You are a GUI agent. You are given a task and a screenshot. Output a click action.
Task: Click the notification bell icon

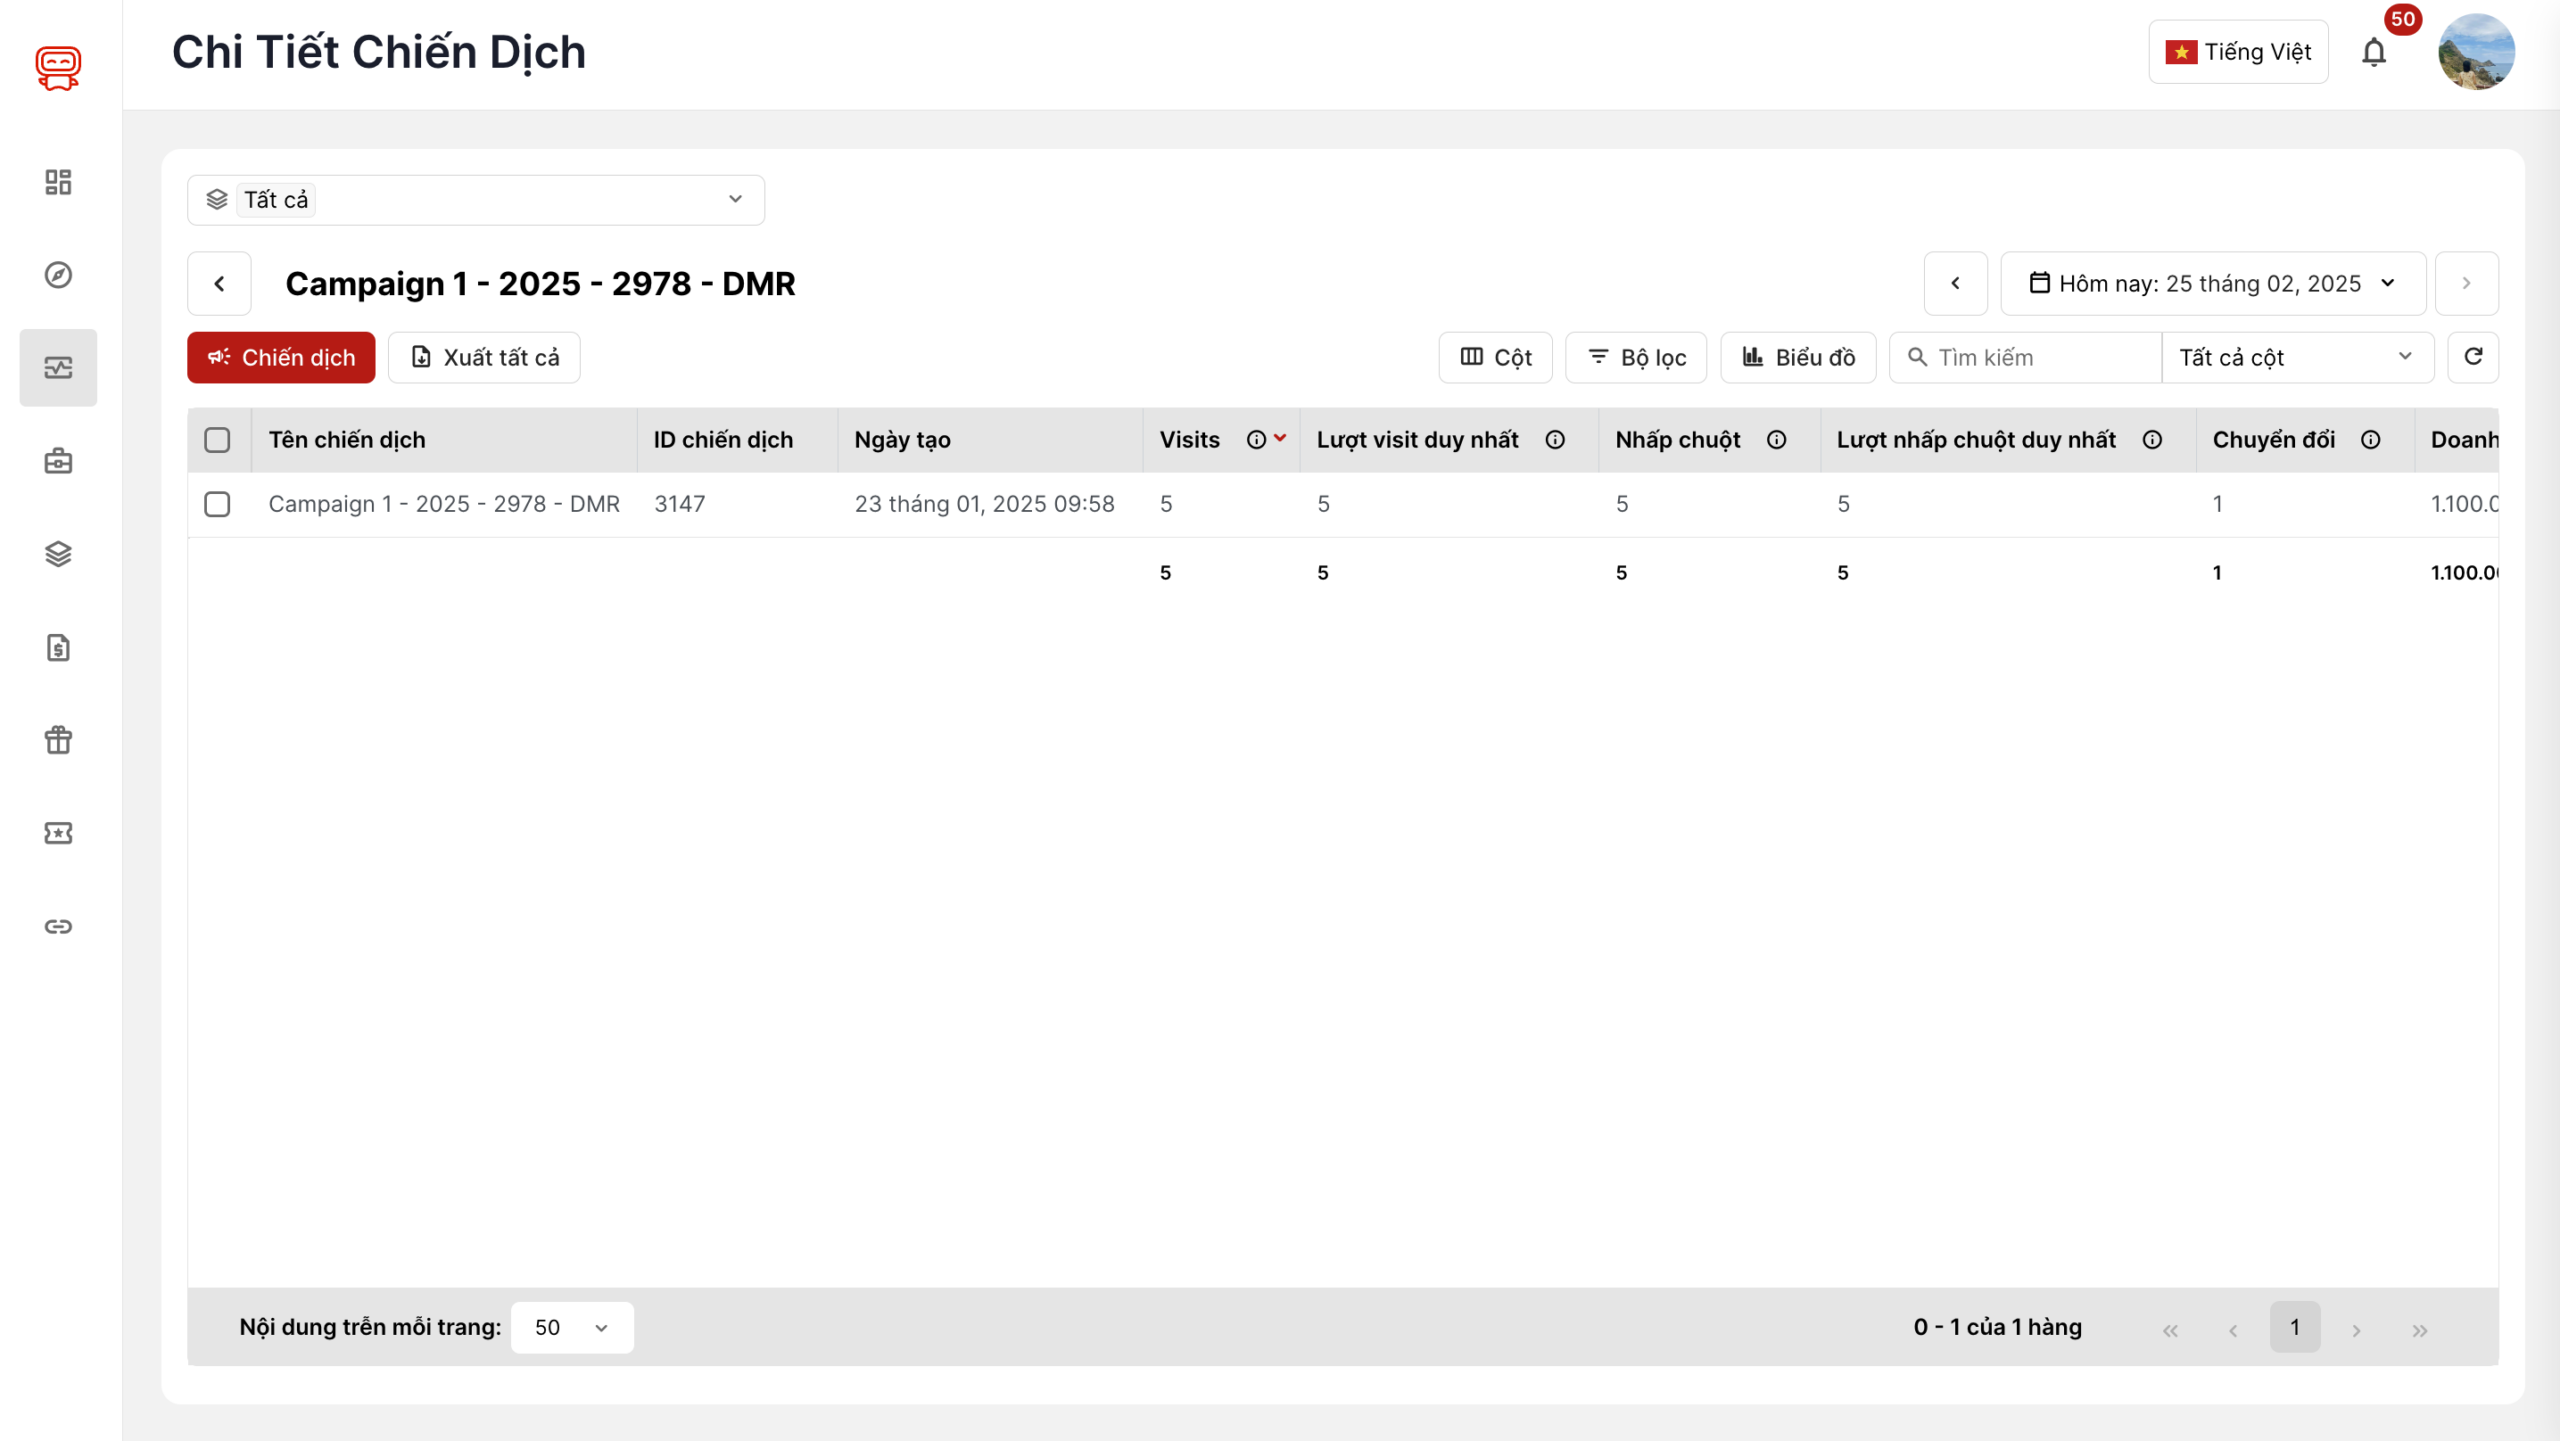tap(2374, 52)
